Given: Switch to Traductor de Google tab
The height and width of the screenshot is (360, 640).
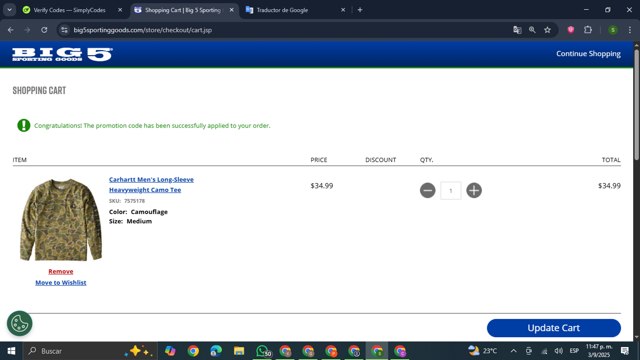Looking at the screenshot, I should [282, 10].
